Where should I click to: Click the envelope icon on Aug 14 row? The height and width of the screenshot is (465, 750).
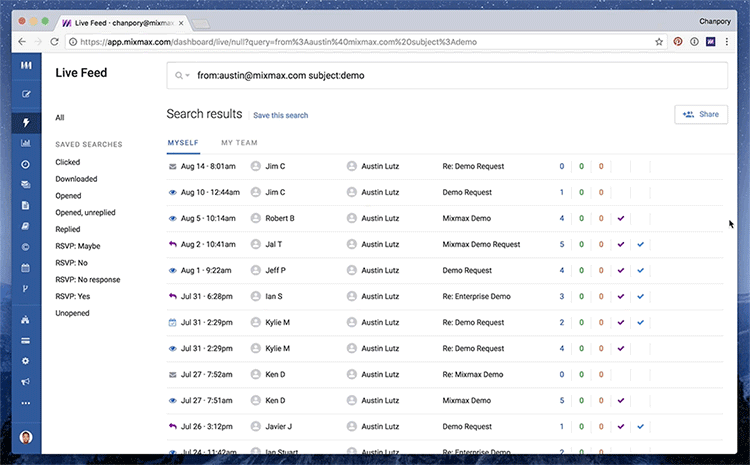pos(173,166)
